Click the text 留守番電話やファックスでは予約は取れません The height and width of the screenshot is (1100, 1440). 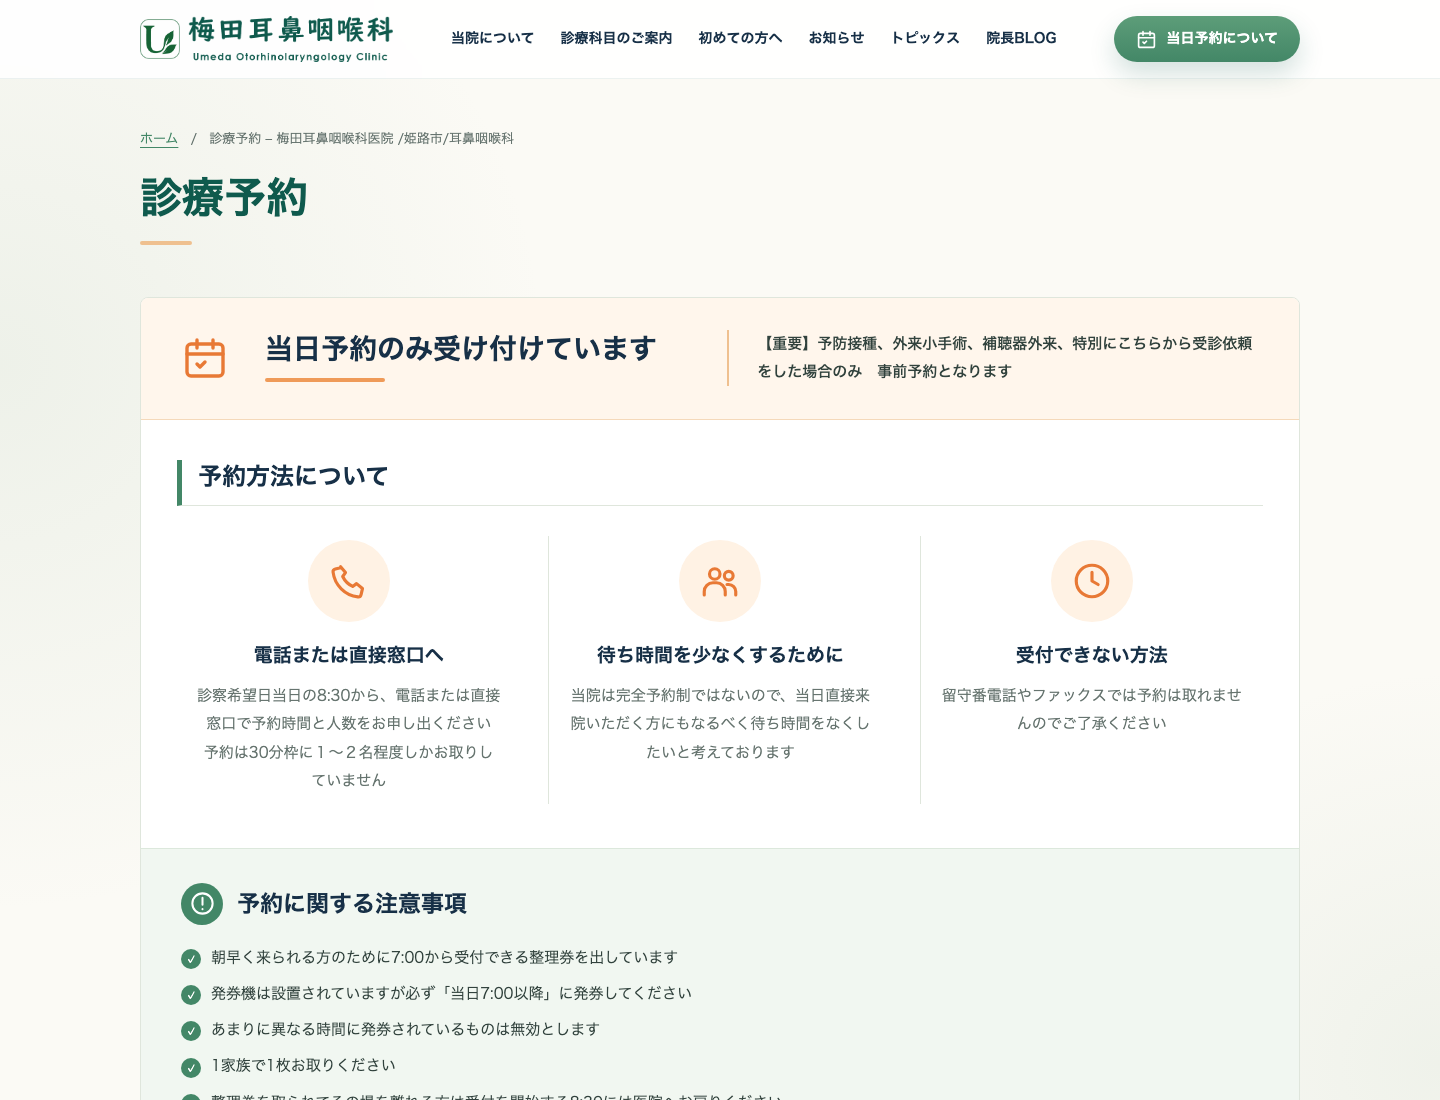1092,709
